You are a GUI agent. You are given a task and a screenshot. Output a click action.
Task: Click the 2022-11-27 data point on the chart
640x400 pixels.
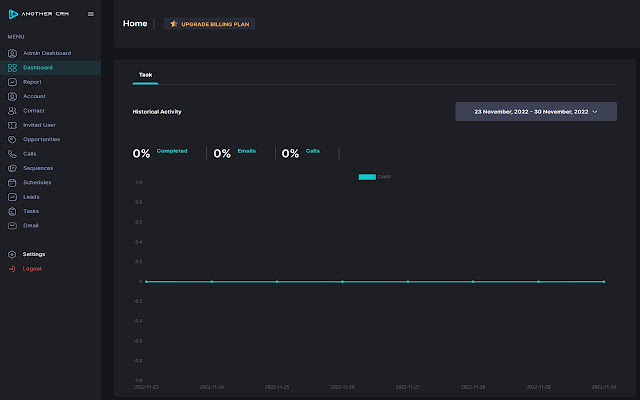click(x=408, y=282)
